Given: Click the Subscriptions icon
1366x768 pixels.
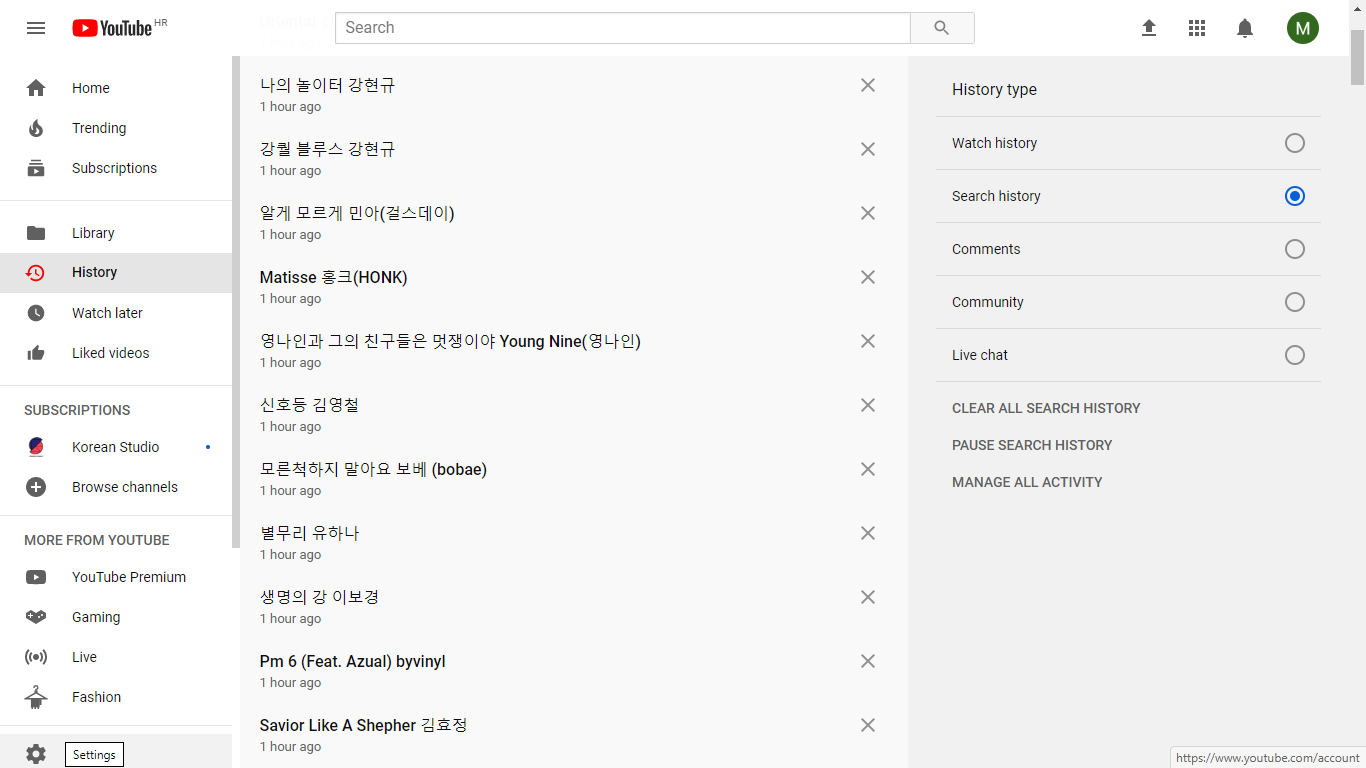Looking at the screenshot, I should pos(36,168).
